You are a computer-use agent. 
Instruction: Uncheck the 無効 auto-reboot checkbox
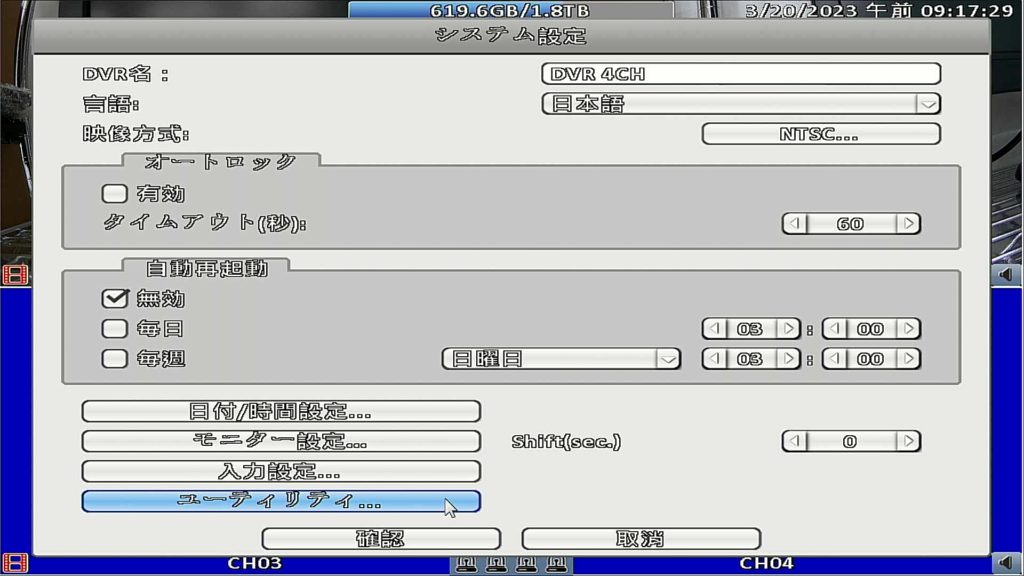[x=115, y=298]
